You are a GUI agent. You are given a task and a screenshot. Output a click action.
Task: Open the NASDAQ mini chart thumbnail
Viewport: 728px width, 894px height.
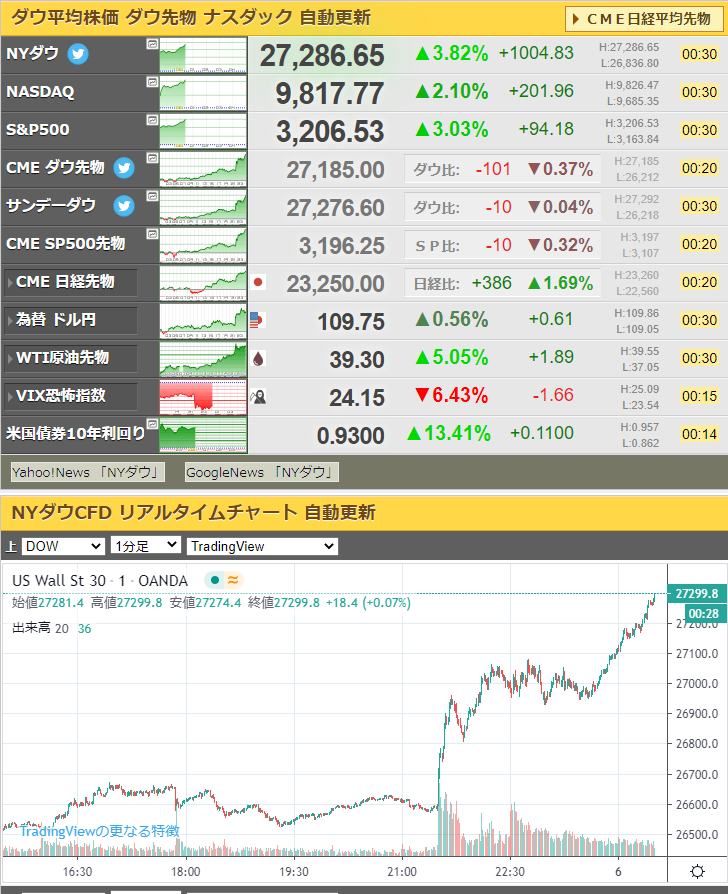[x=203, y=93]
